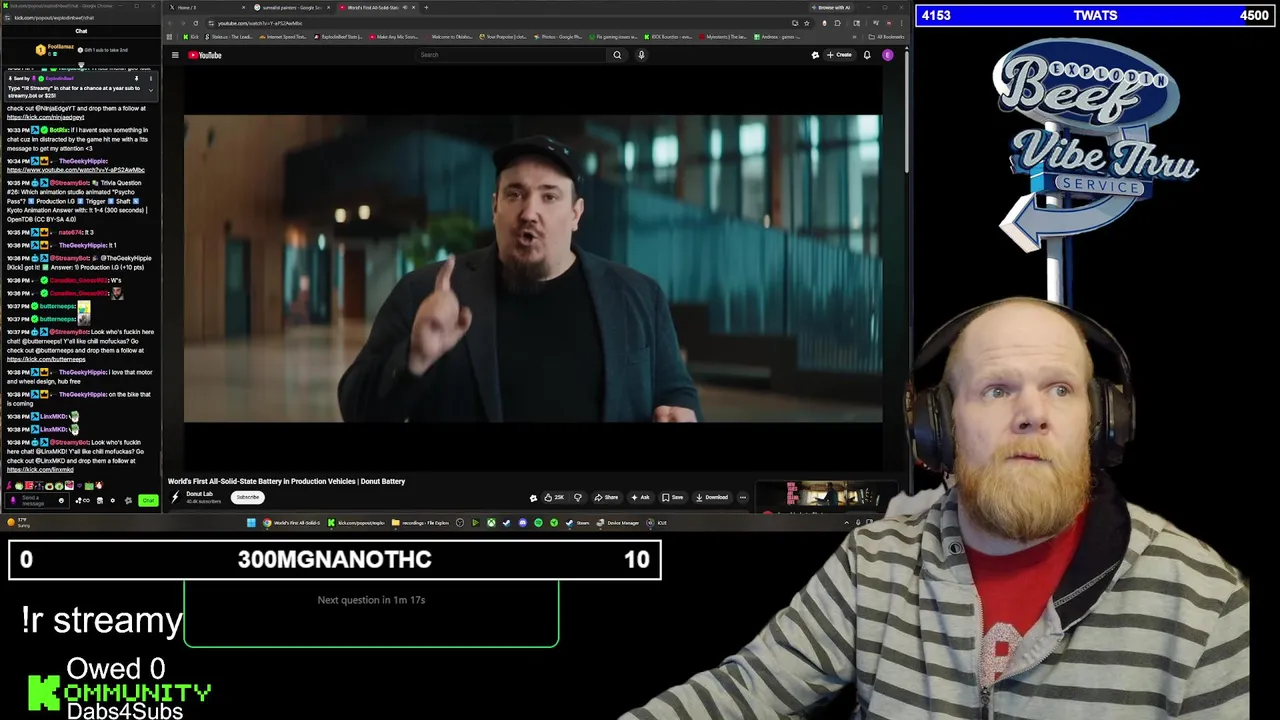The height and width of the screenshot is (720, 1280).
Task: Click the YouTube page scrollbar
Action: (906, 110)
